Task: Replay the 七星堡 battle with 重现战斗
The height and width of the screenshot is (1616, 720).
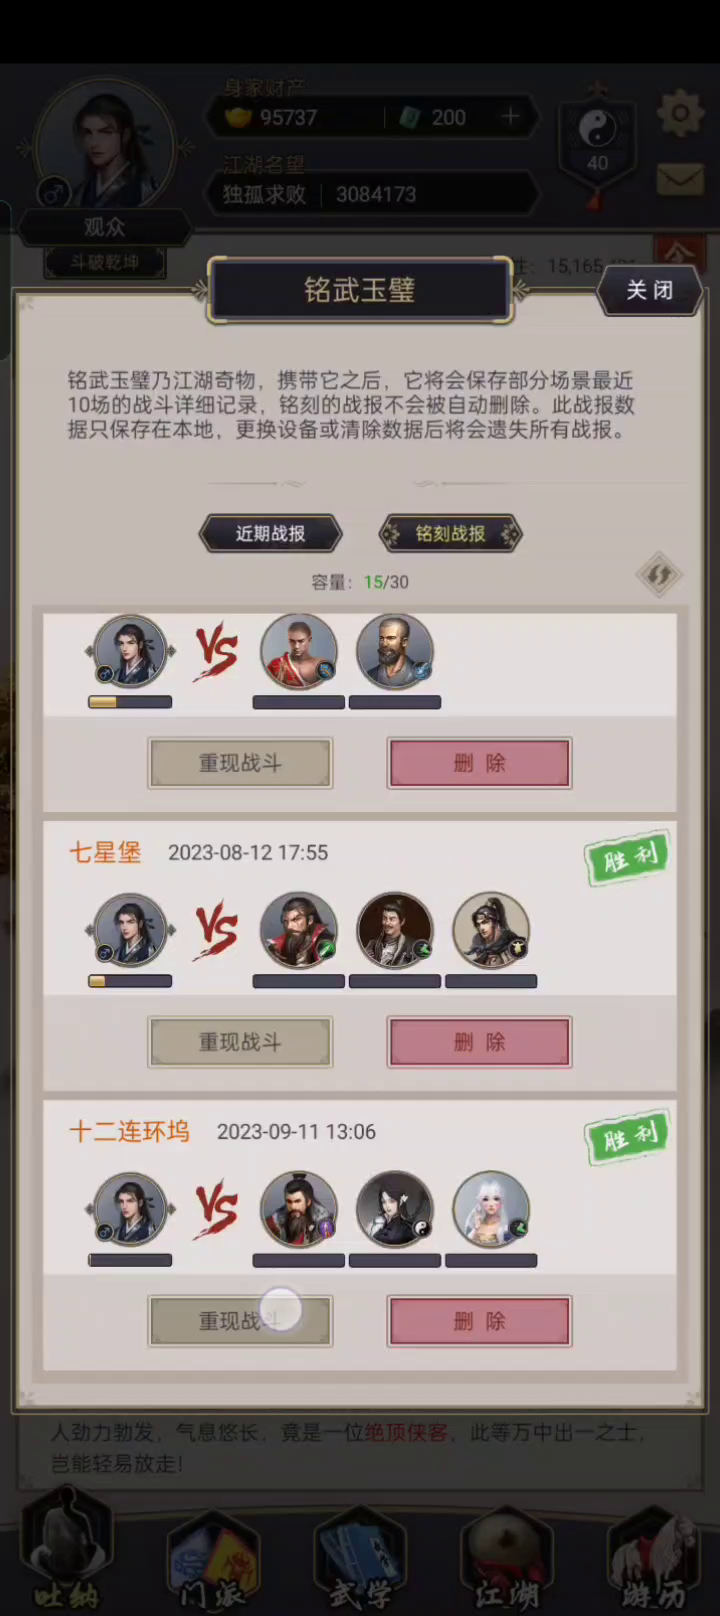Action: coord(240,1042)
